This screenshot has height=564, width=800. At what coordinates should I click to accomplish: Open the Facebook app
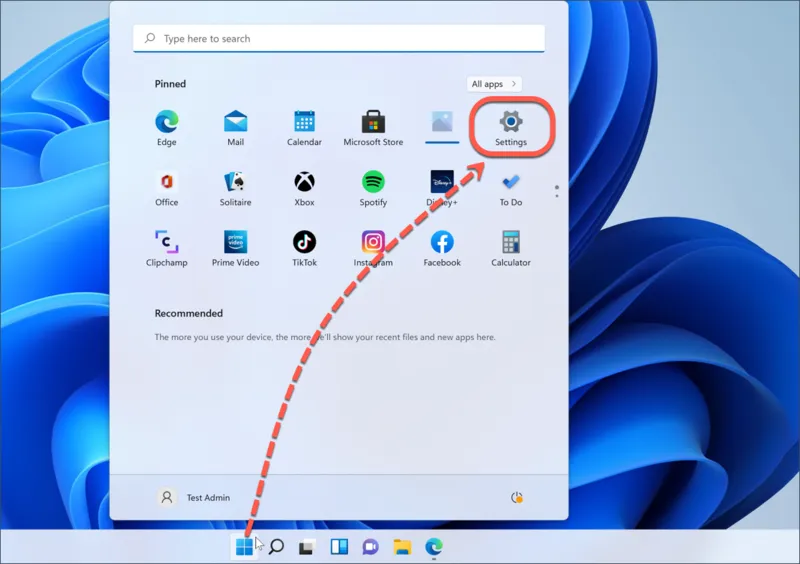click(x=442, y=248)
